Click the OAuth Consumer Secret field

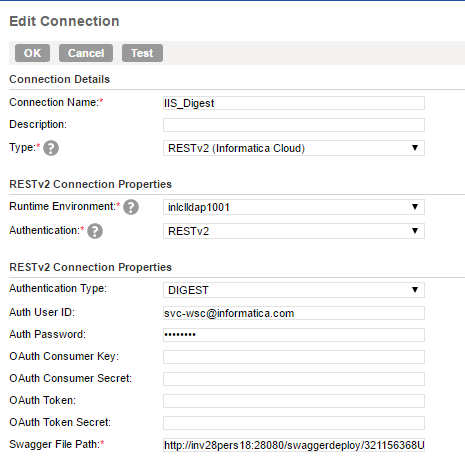tap(294, 379)
